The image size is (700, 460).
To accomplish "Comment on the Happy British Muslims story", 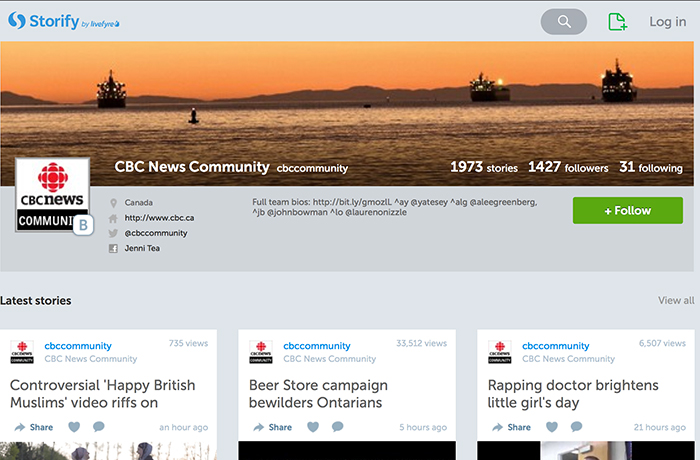I will pyautogui.click(x=99, y=427).
